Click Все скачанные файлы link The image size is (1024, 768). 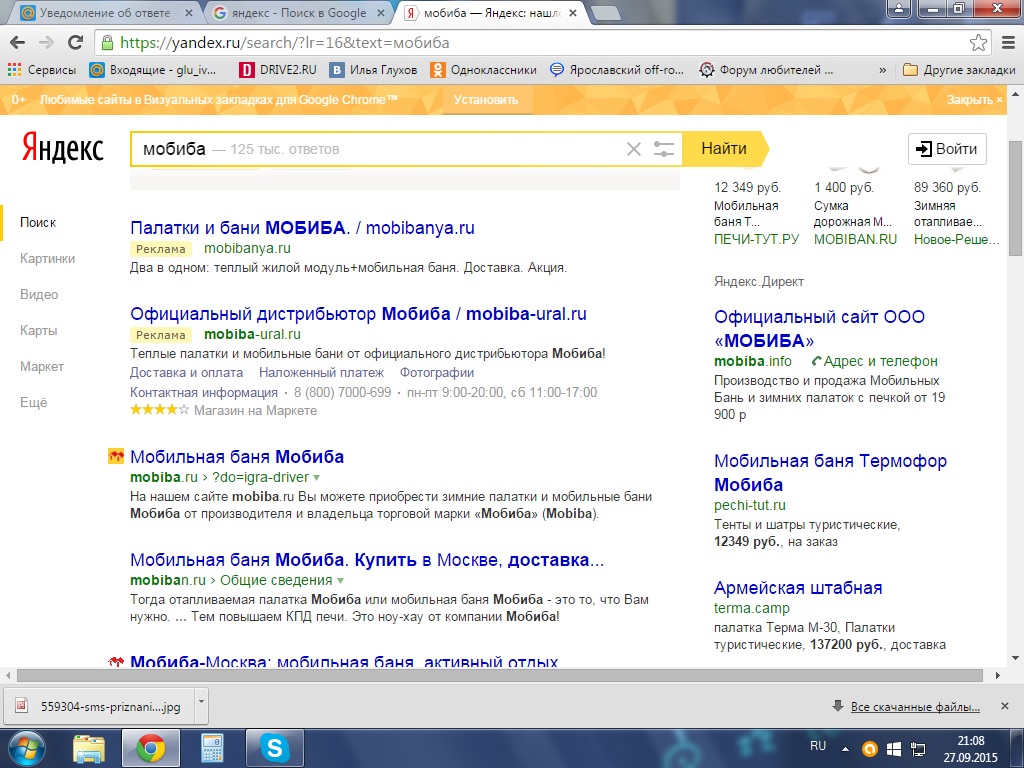915,707
